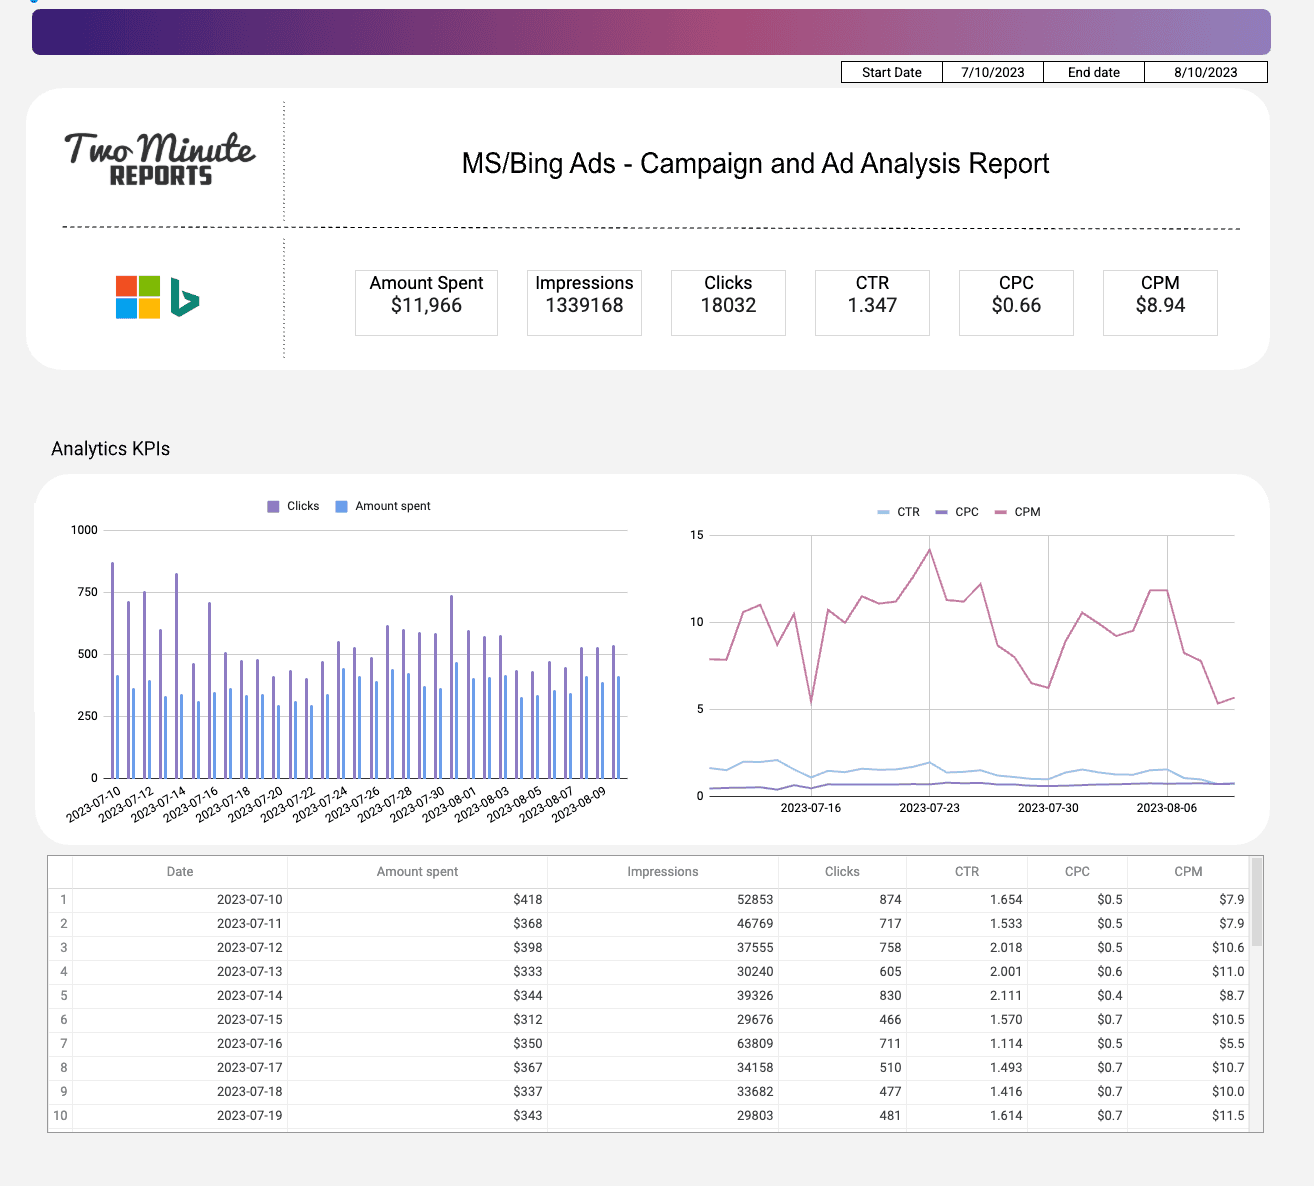The image size is (1314, 1186).
Task: Click the report title text
Action: (755, 163)
